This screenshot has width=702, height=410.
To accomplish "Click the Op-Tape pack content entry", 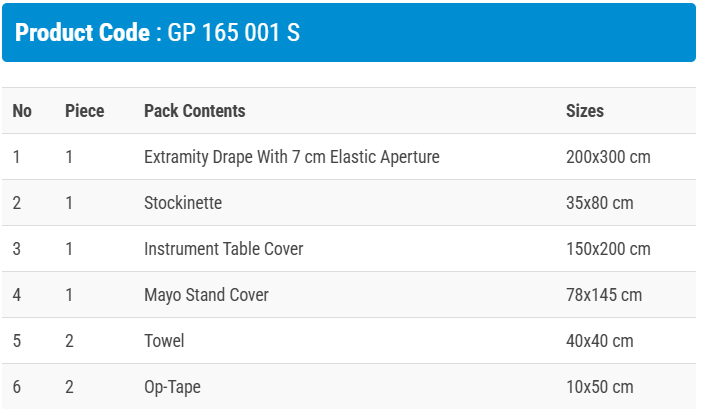I will coord(172,387).
